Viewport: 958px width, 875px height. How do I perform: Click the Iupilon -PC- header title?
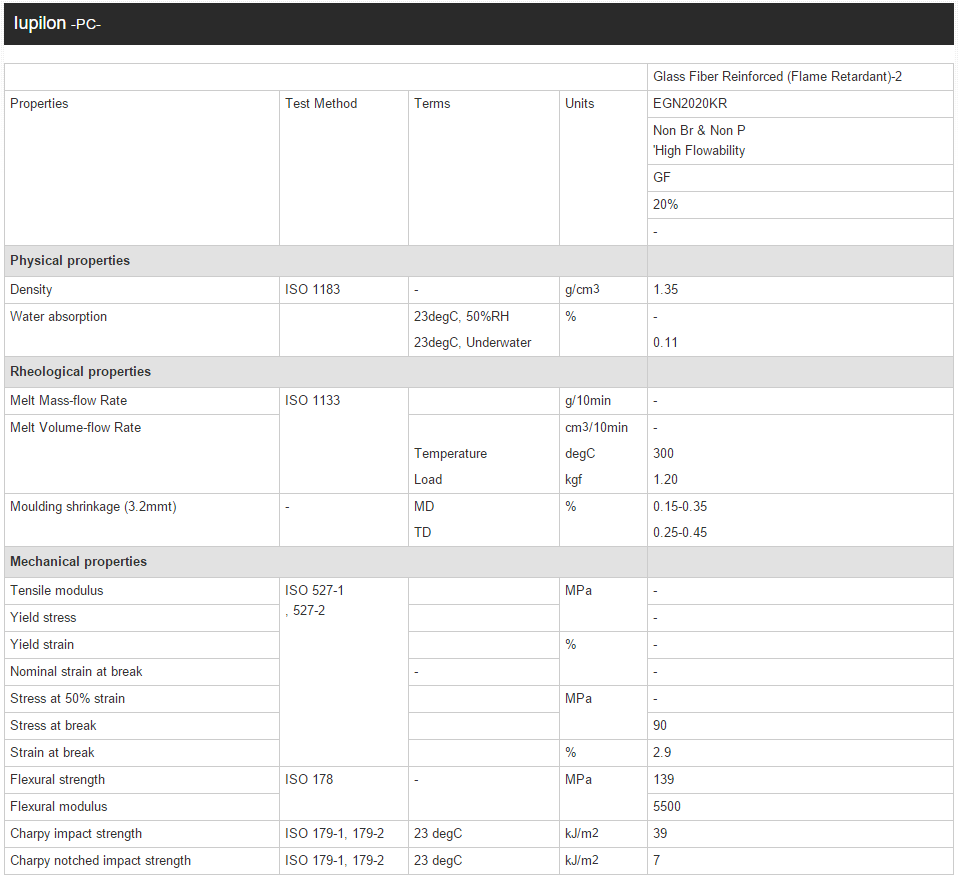57,23
